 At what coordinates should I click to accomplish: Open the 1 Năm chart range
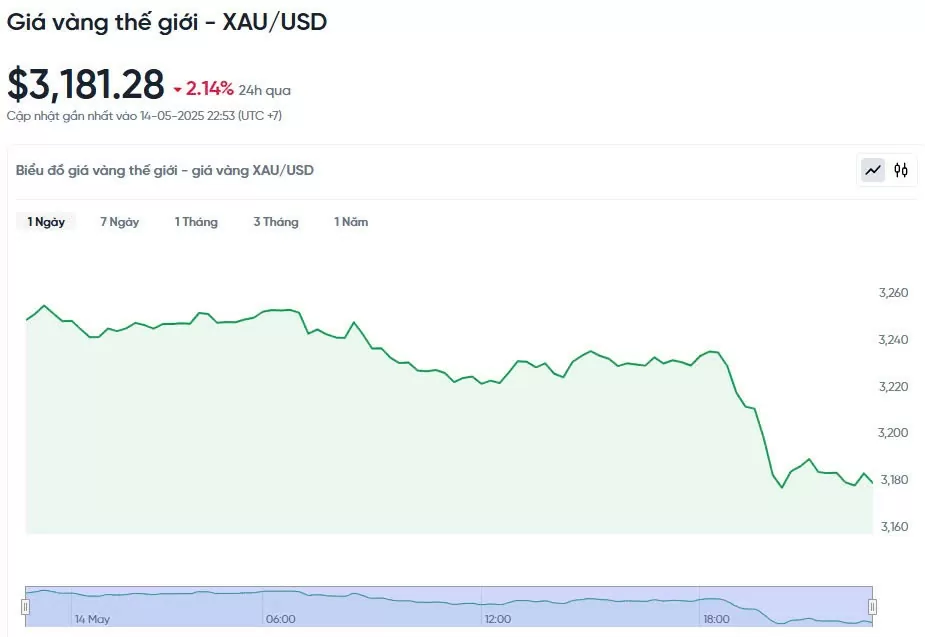pos(351,222)
